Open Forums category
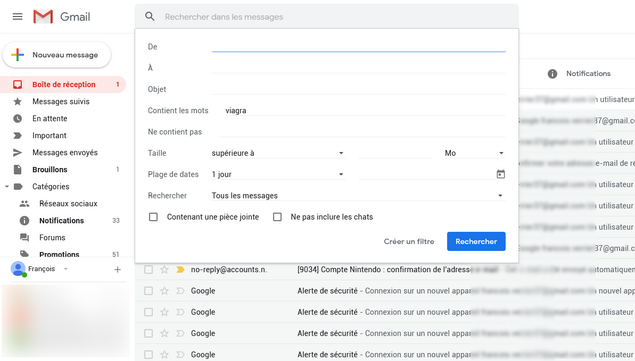This screenshot has height=361, width=635. 52,237
